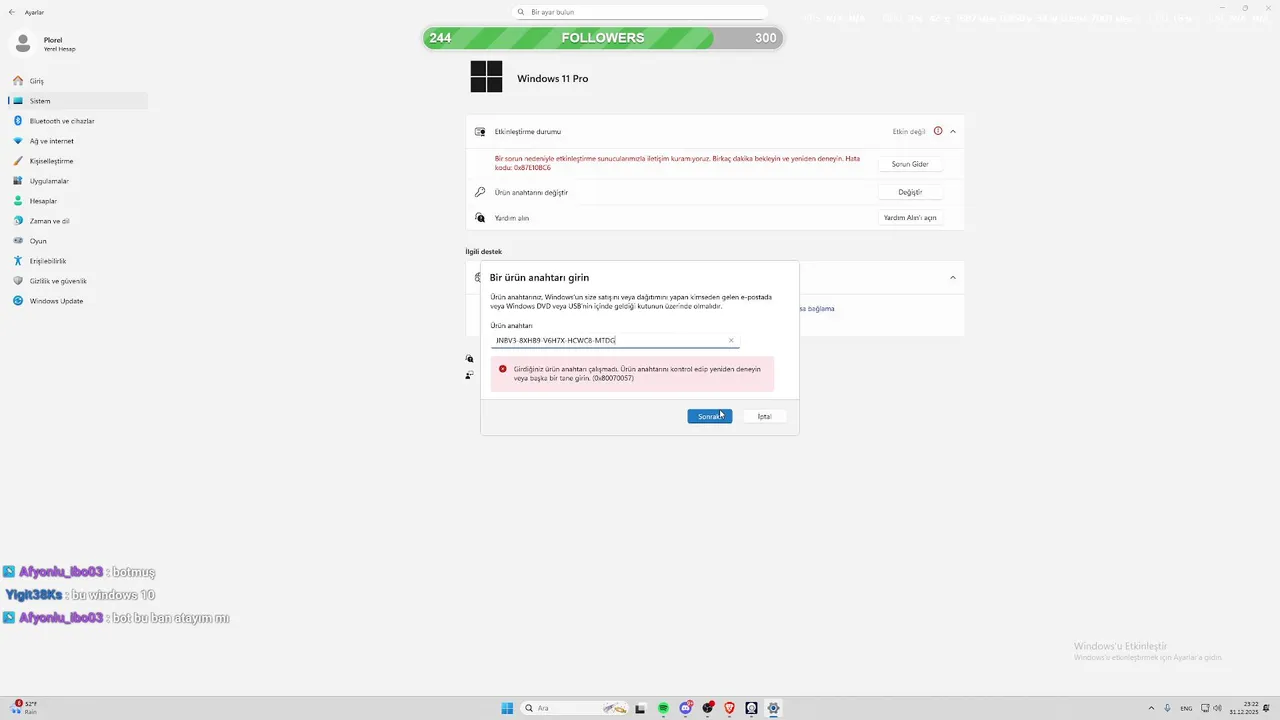1280x720 pixels.
Task: Open the Plorel account avatar
Action: 23,44
